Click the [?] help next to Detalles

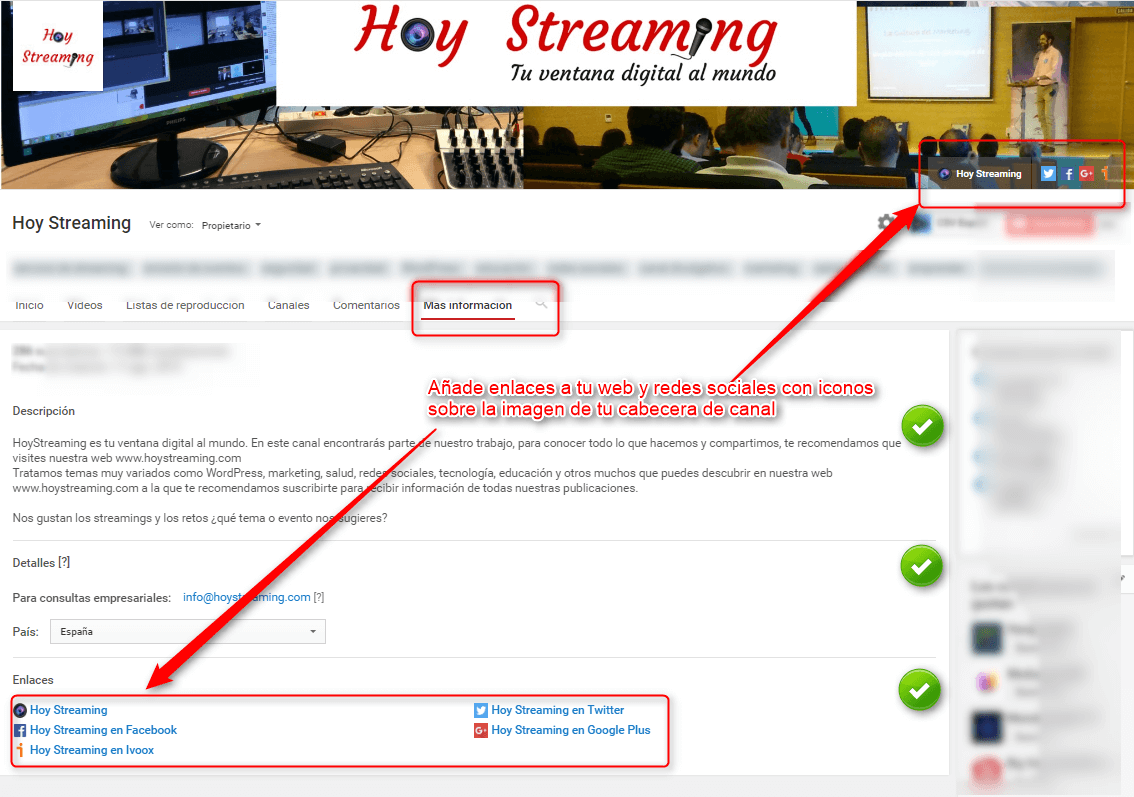pos(64,563)
